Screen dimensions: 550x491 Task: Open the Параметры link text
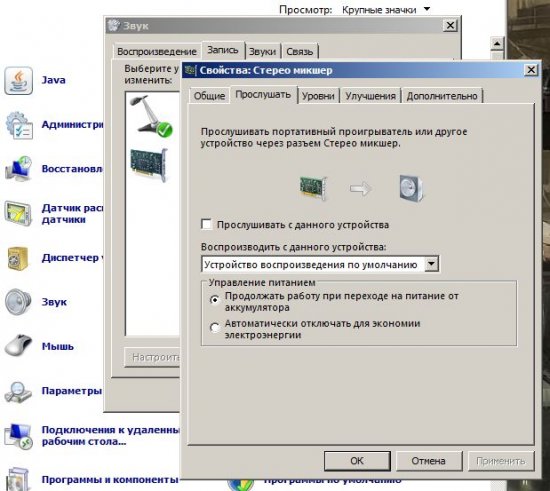pyautogui.click(x=72, y=390)
